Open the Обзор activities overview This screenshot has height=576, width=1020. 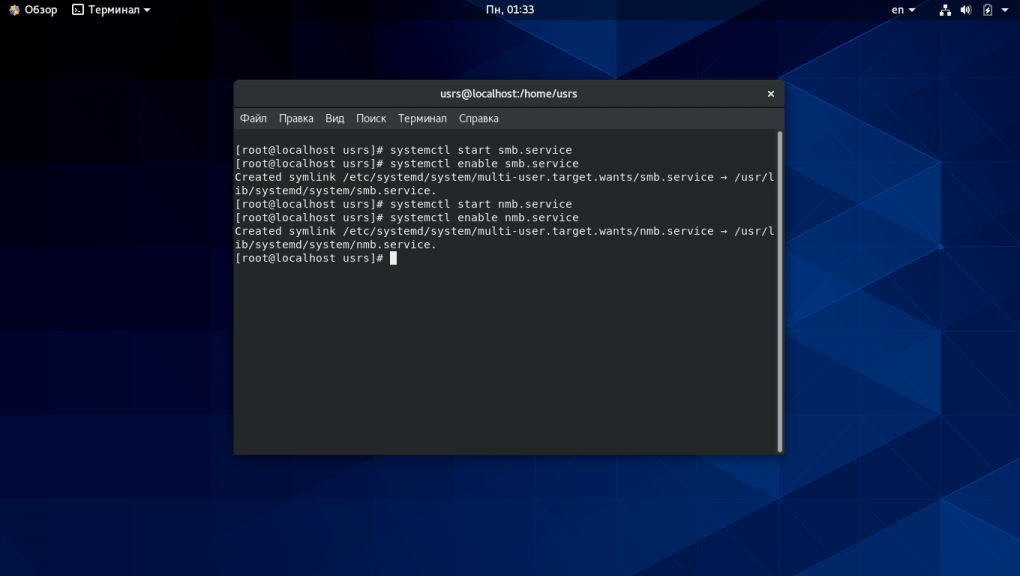pos(33,10)
